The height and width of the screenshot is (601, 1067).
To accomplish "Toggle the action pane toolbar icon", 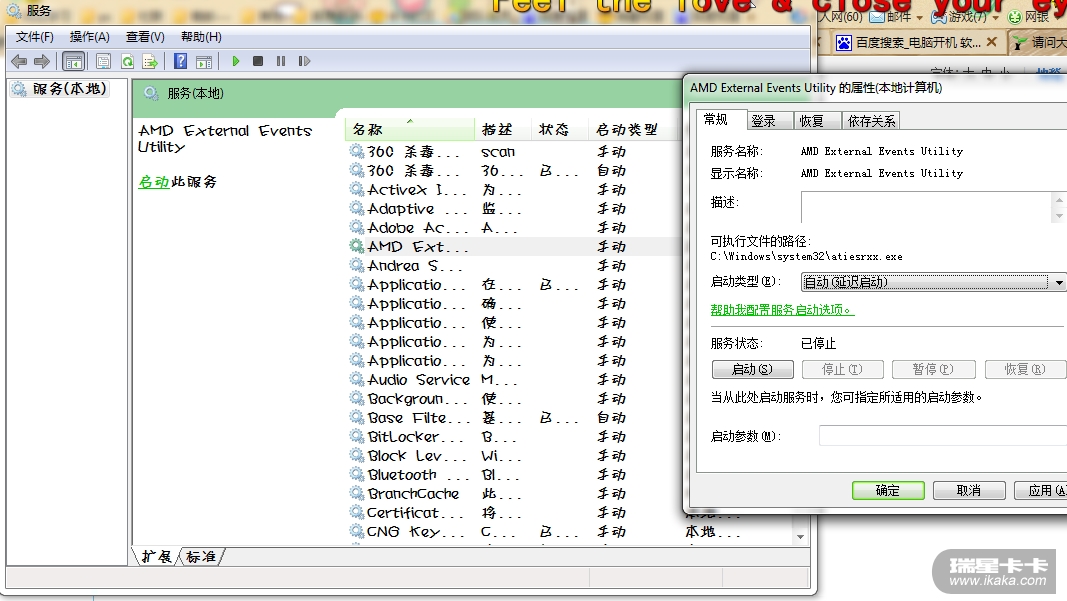I will point(203,62).
